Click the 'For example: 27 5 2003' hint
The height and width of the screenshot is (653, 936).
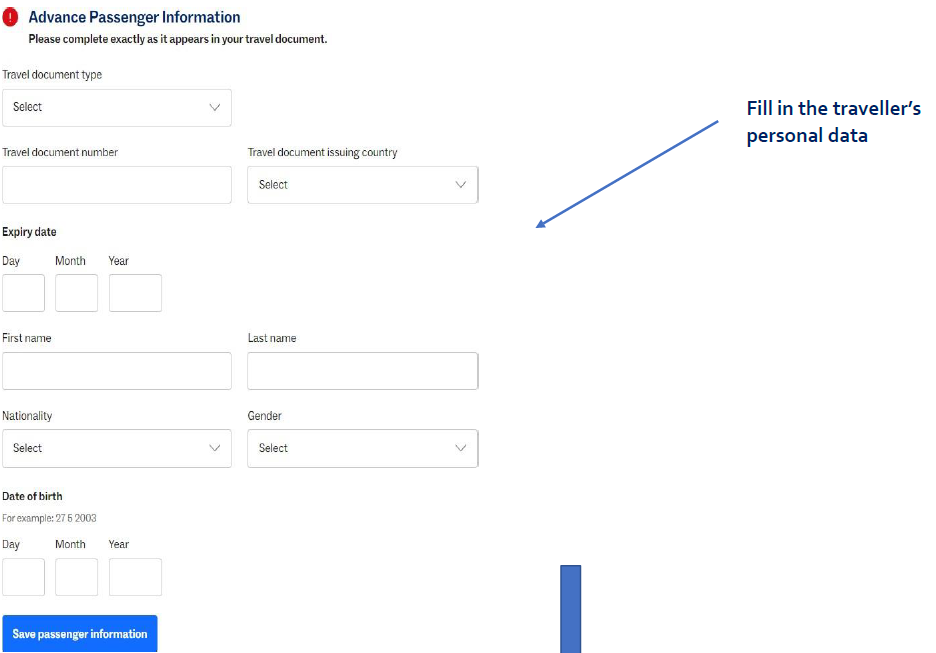[49, 518]
